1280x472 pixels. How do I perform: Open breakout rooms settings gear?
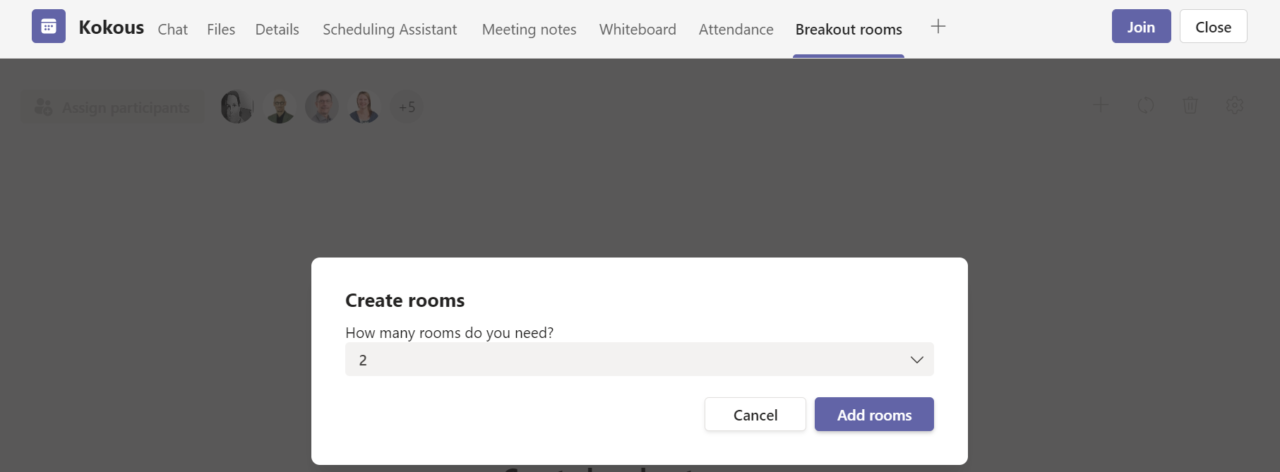1235,105
